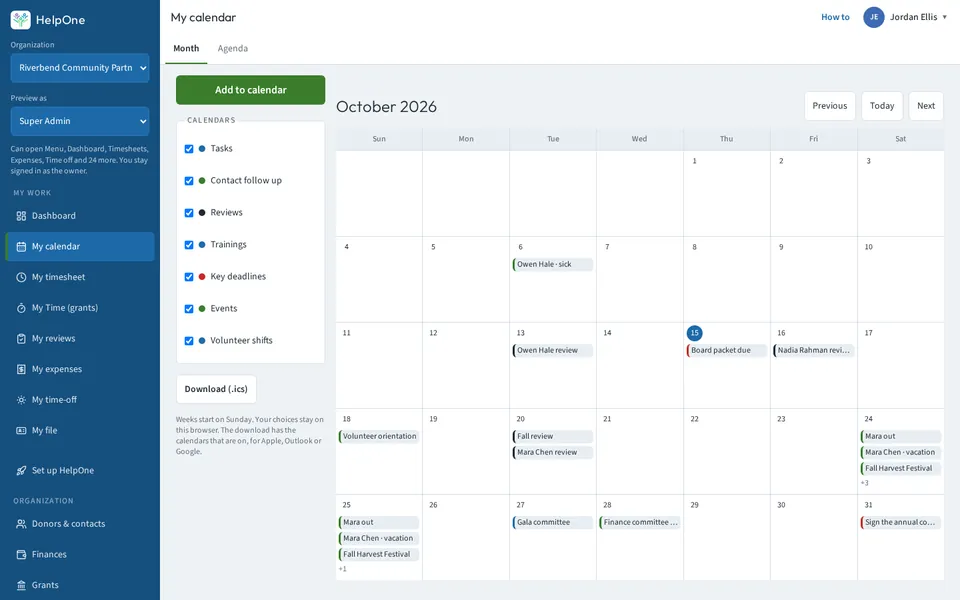960x600 pixels.
Task: Uncheck the Tasks calendar checkbox
Action: click(189, 149)
